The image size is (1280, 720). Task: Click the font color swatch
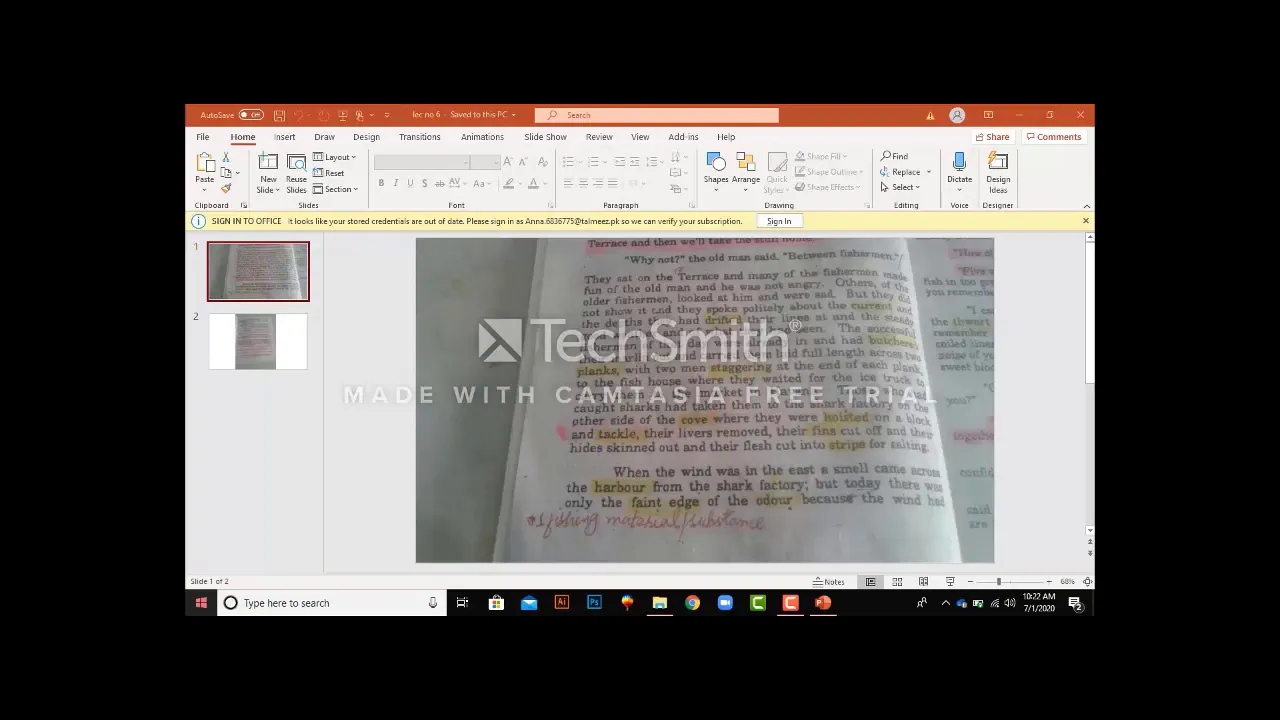[x=532, y=183]
